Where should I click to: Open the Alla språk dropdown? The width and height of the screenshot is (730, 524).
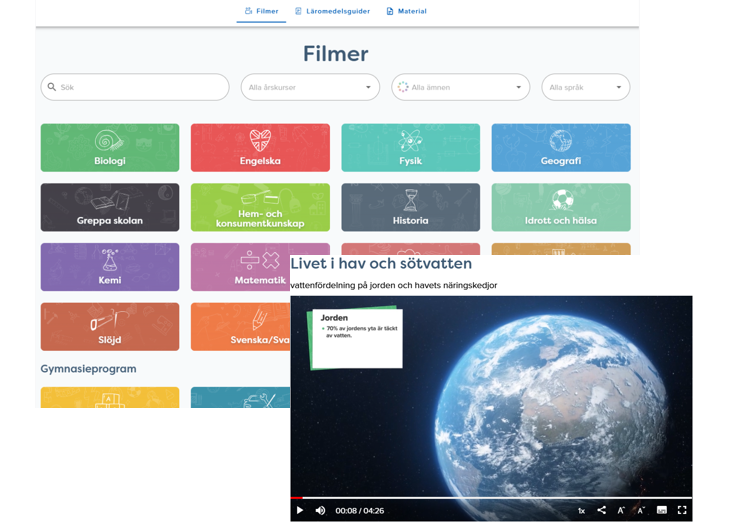point(585,87)
